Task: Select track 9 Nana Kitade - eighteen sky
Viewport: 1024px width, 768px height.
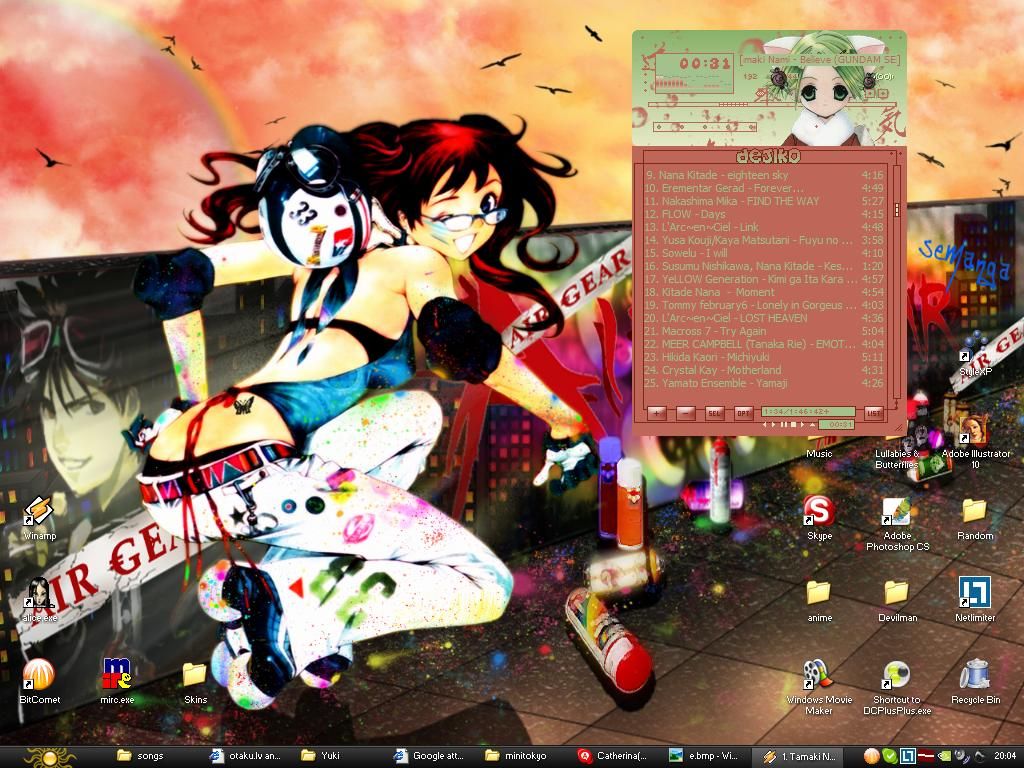Action: coord(764,175)
